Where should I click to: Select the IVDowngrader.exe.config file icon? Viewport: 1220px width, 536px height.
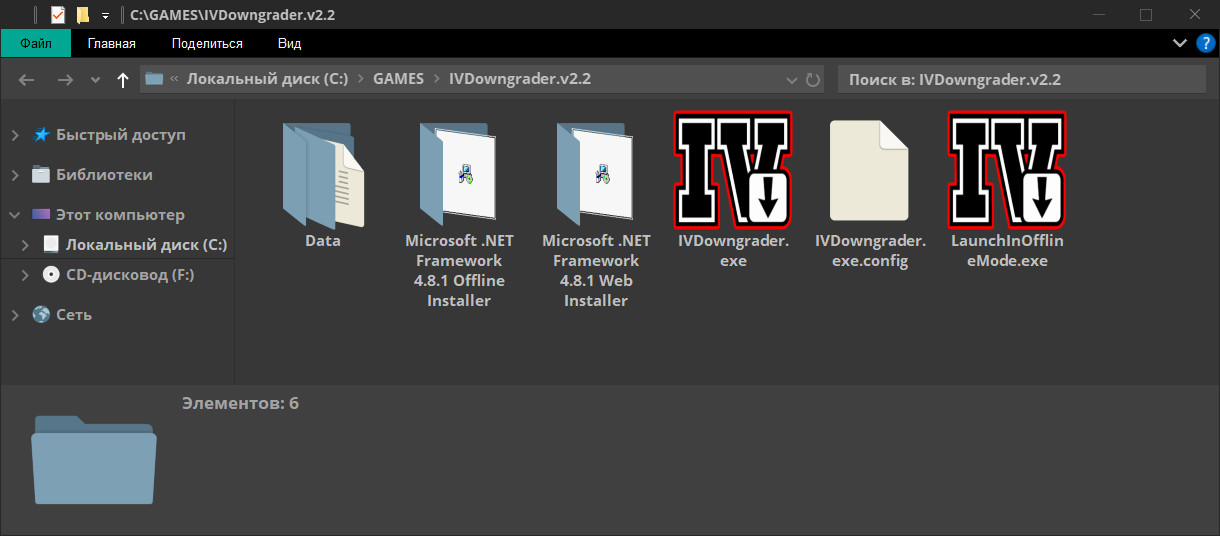click(x=869, y=170)
